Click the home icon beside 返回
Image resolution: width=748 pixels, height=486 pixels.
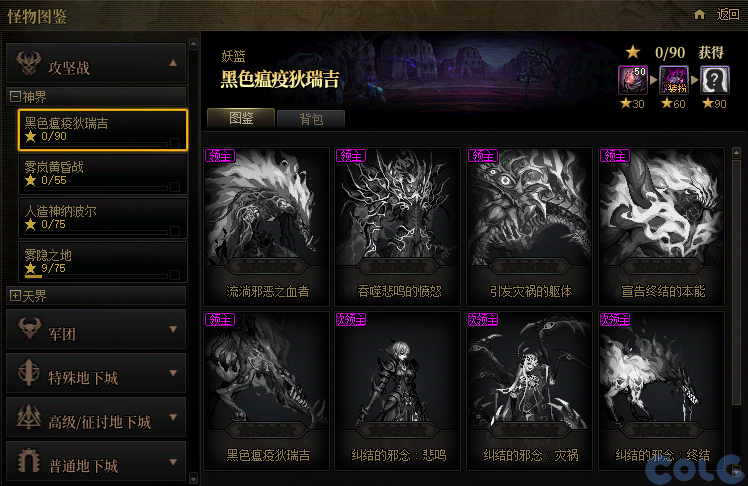(x=699, y=14)
